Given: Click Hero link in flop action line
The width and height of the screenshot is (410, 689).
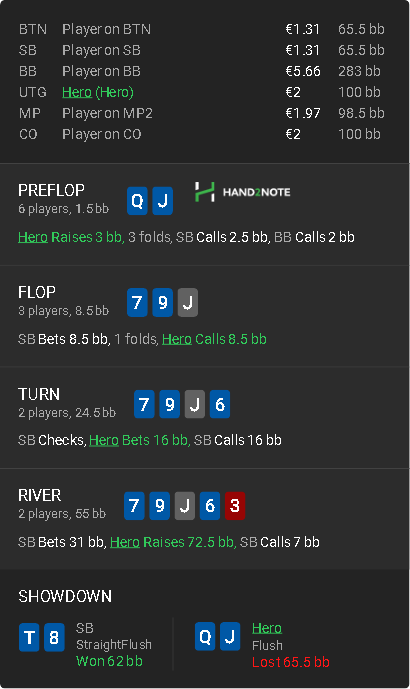Looking at the screenshot, I should 177,339.
